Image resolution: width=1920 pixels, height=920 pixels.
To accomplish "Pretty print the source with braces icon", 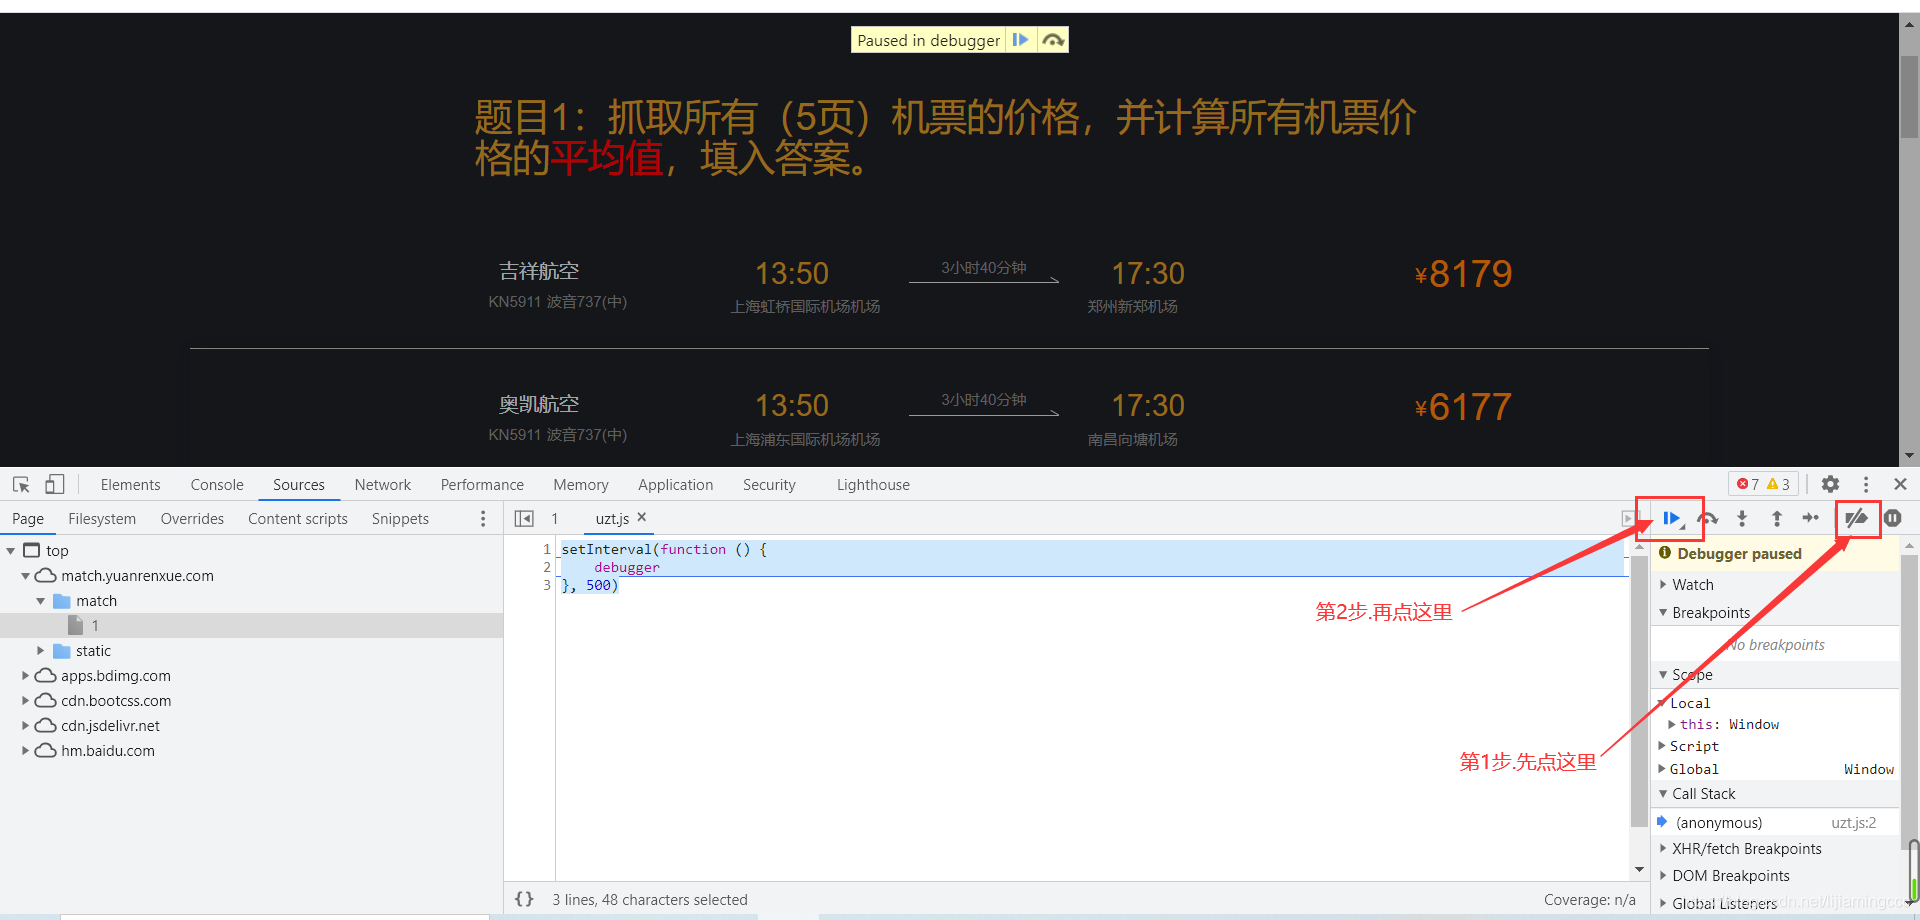I will pyautogui.click(x=524, y=899).
